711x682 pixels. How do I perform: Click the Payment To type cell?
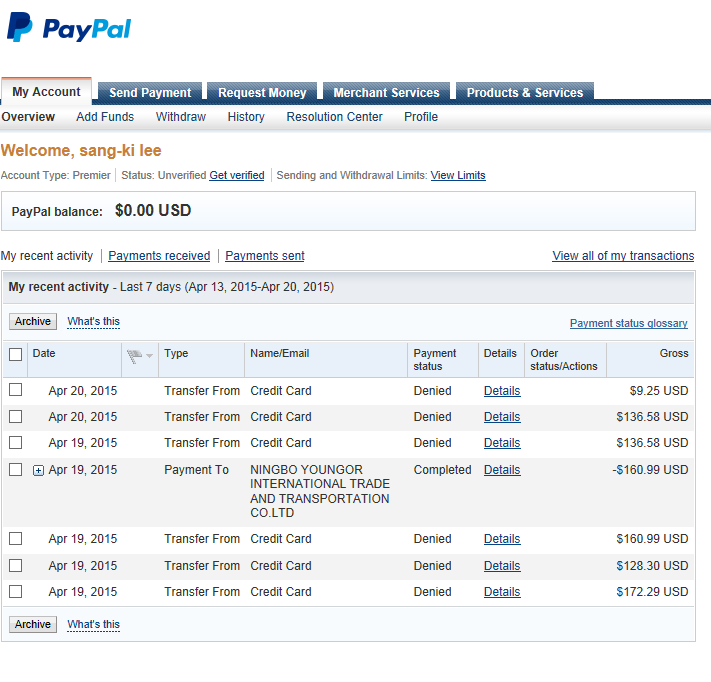click(196, 470)
